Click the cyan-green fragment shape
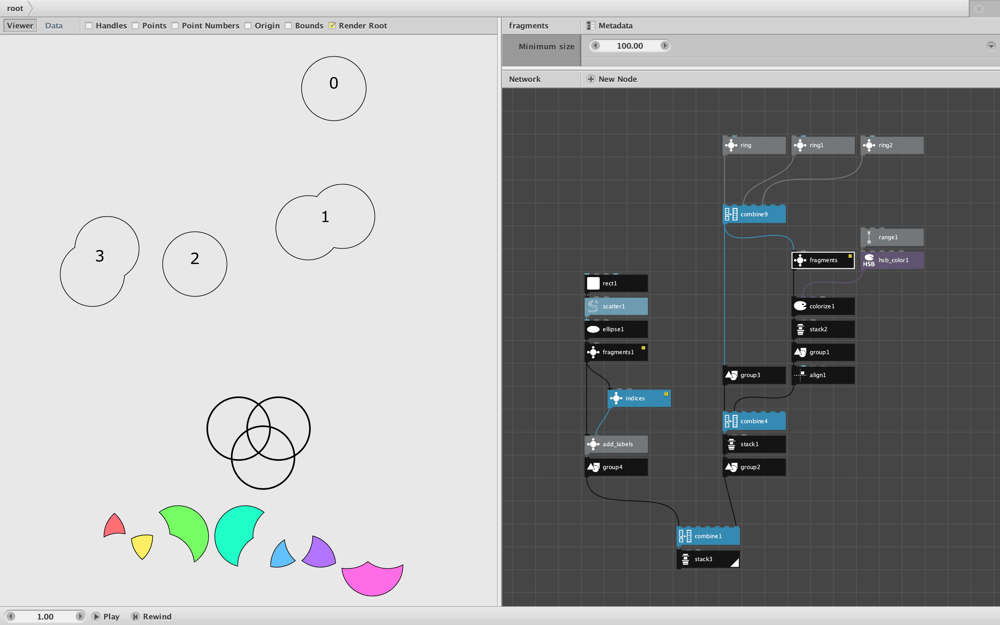1000x625 pixels. 235,534
